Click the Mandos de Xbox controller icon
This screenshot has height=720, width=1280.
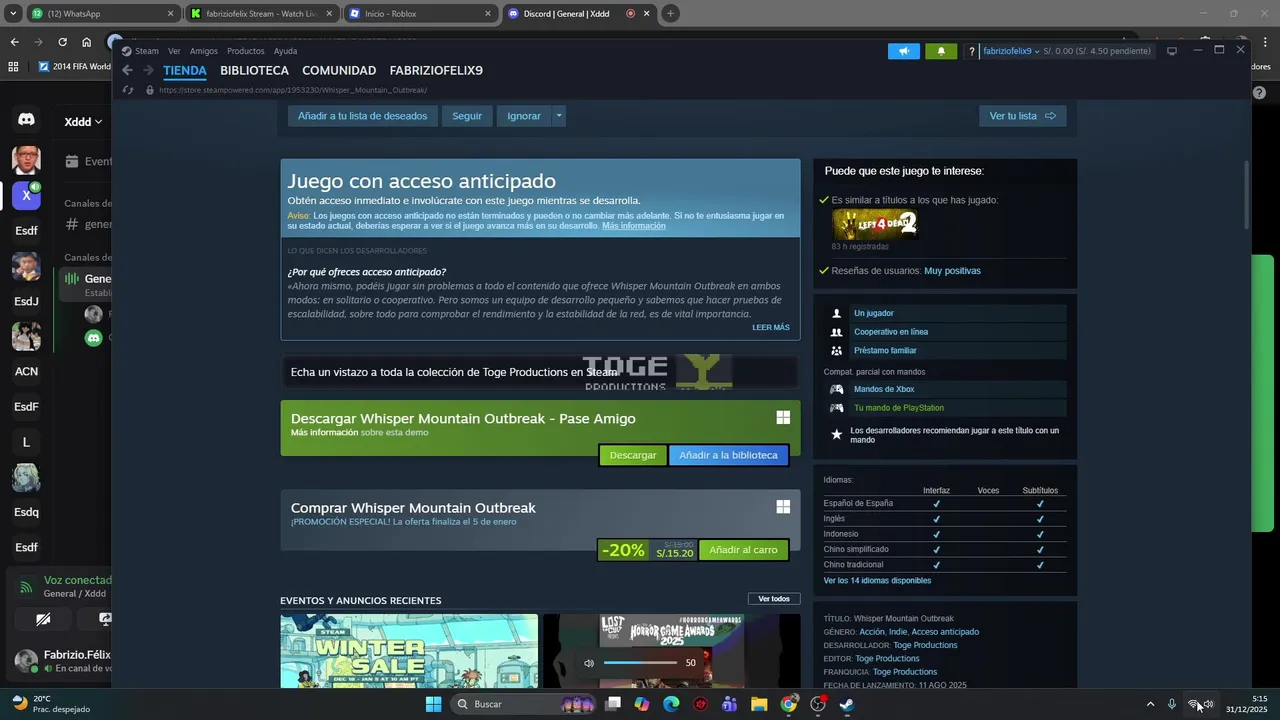(x=837, y=389)
